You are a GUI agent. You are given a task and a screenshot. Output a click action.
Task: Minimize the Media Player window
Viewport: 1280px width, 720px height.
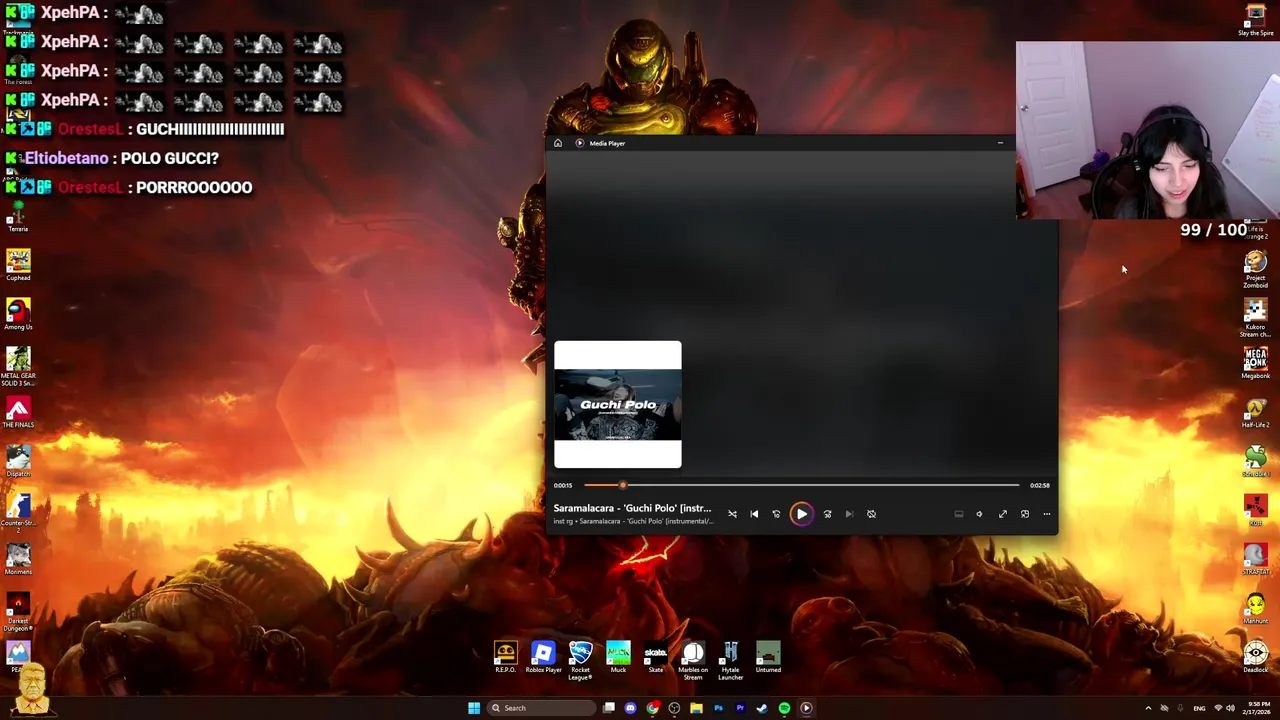tap(1000, 143)
